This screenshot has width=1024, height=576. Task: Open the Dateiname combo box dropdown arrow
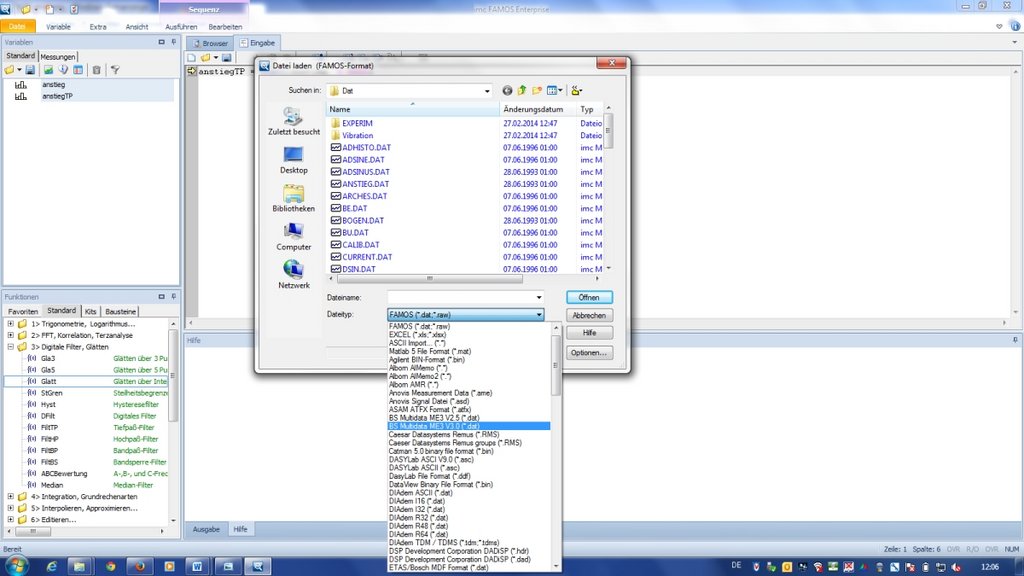pyautogui.click(x=539, y=297)
